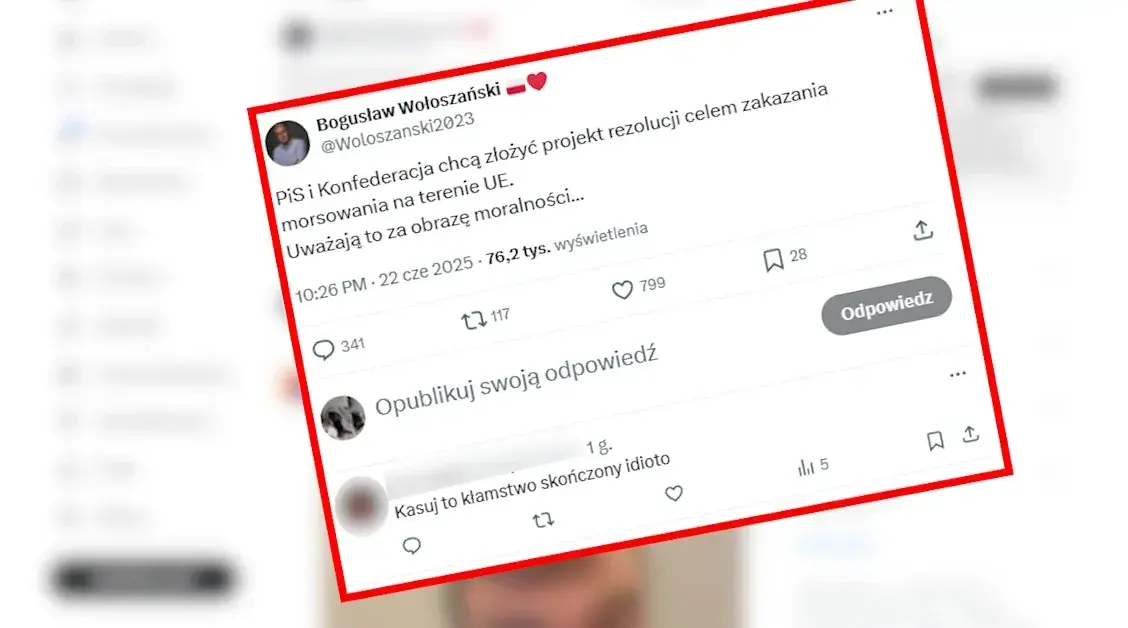The image size is (1128, 628).
Task: Open three-dot menu above the main tweet
Action: [884, 12]
